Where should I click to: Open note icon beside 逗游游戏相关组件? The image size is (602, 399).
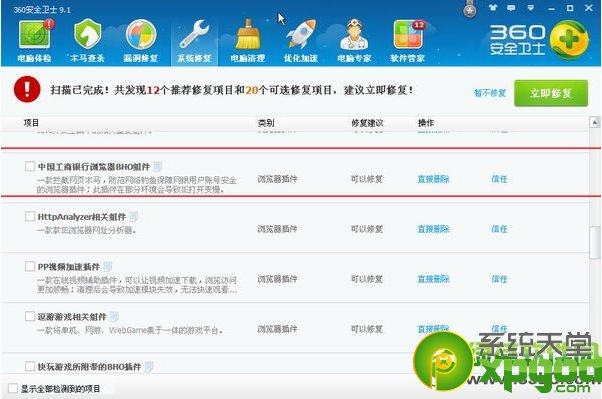[x=114, y=317]
